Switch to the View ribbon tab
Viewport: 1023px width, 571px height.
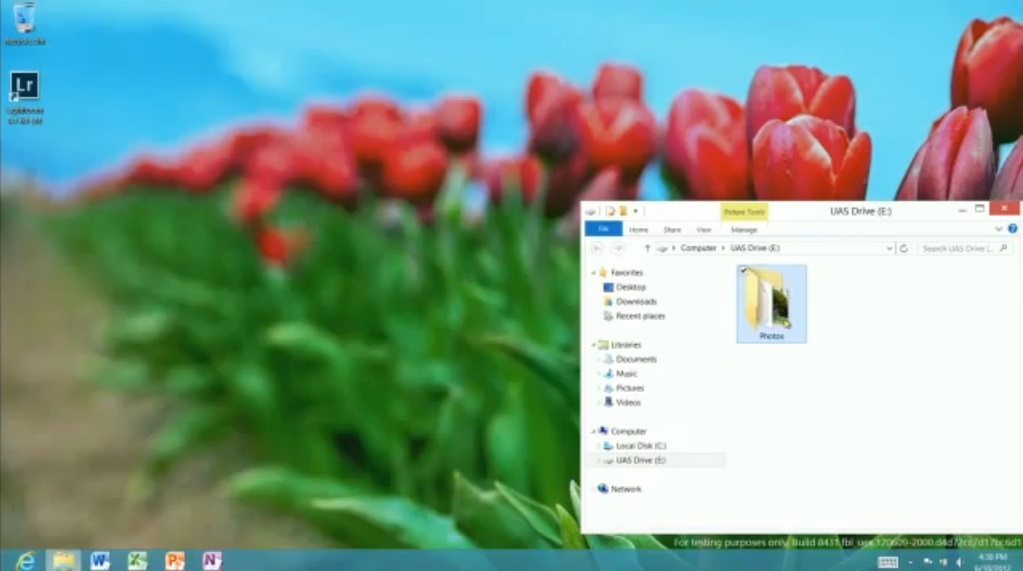pyautogui.click(x=703, y=230)
